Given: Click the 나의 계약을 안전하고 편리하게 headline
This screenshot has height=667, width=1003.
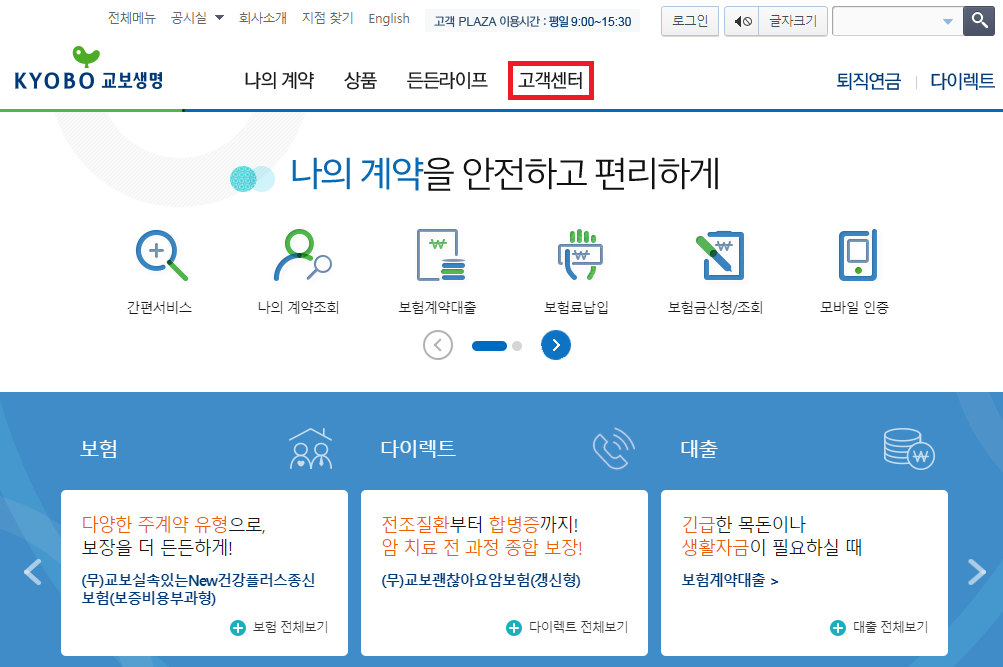Looking at the screenshot, I should (x=505, y=173).
